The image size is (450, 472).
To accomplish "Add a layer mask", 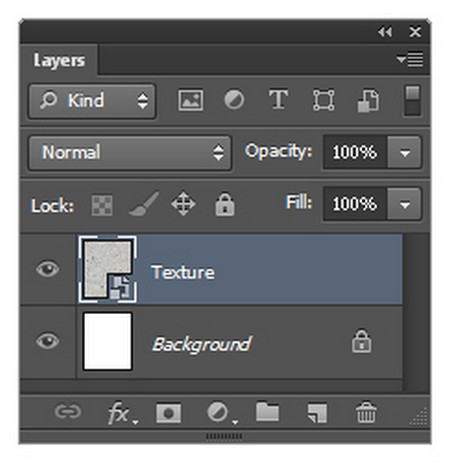I will [x=169, y=413].
